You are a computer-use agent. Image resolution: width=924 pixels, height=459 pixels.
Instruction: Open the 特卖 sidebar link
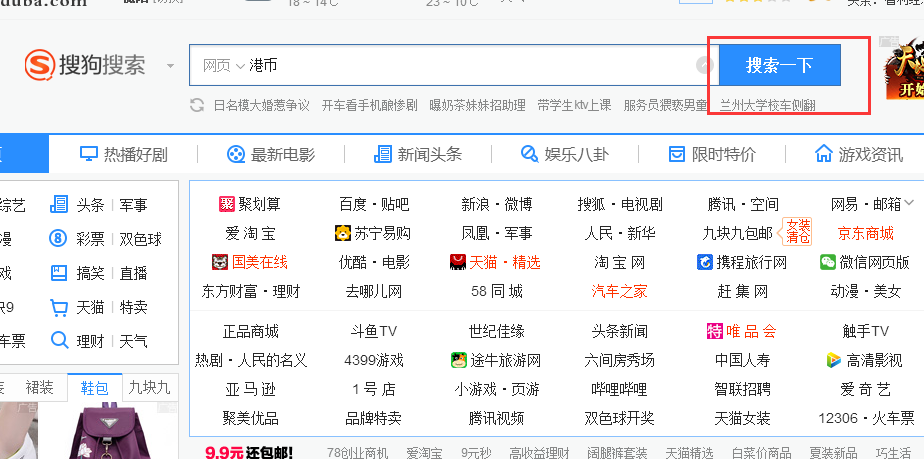point(134,308)
